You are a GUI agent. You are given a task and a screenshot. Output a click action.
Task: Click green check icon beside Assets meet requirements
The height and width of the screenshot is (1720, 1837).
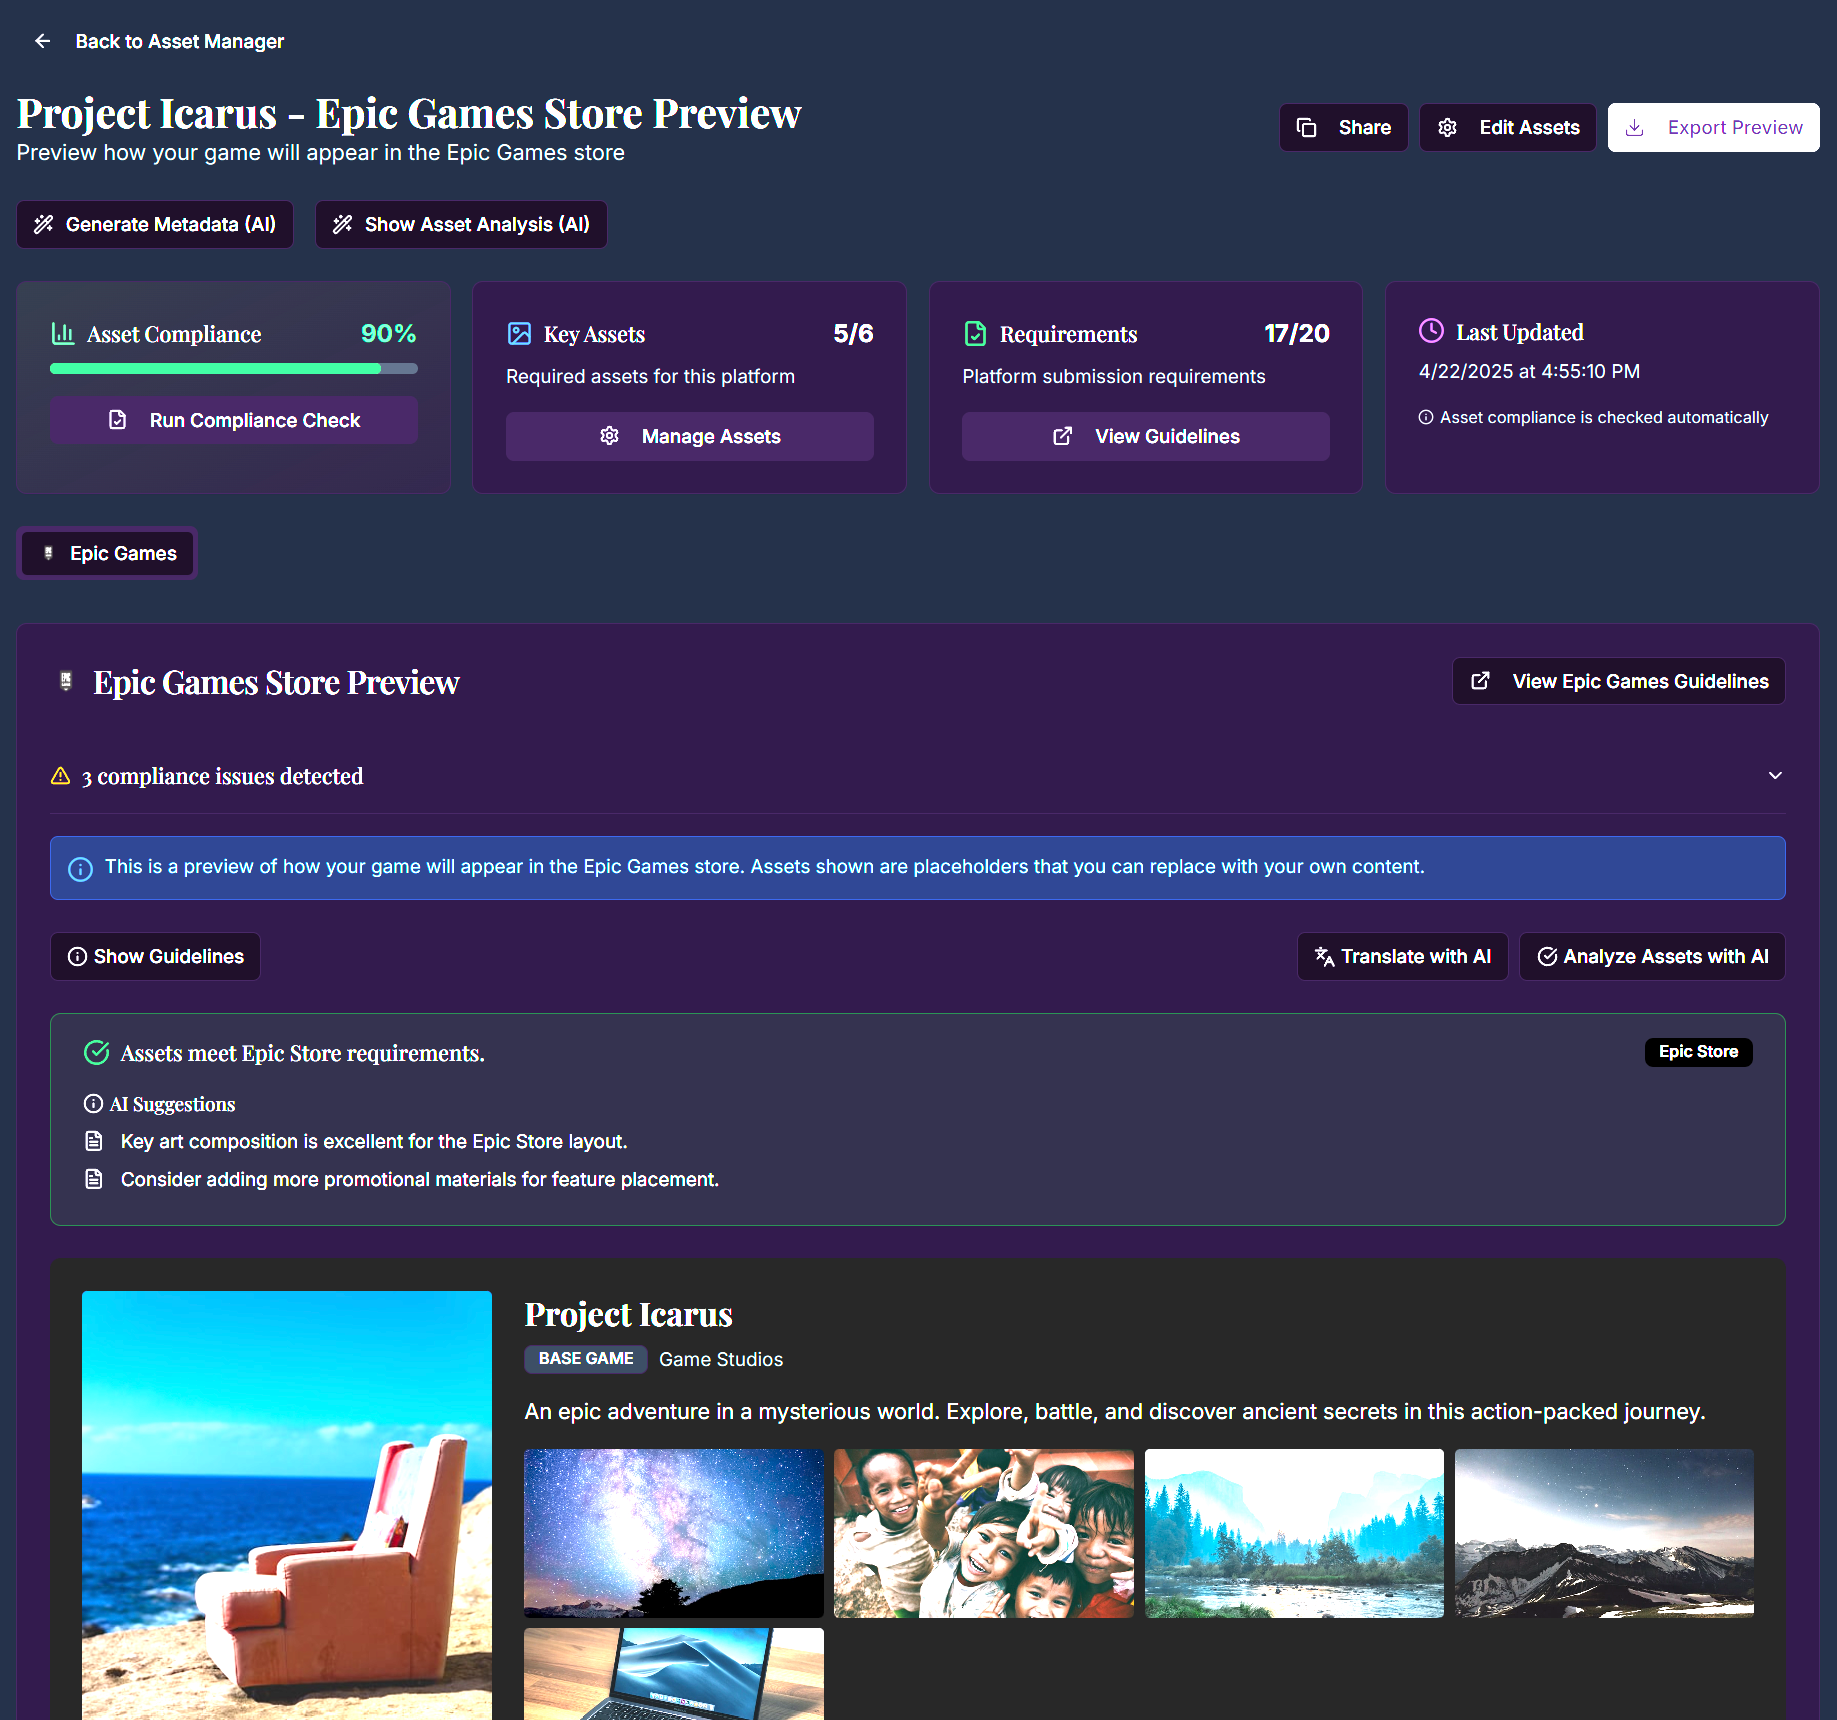pos(97,1052)
